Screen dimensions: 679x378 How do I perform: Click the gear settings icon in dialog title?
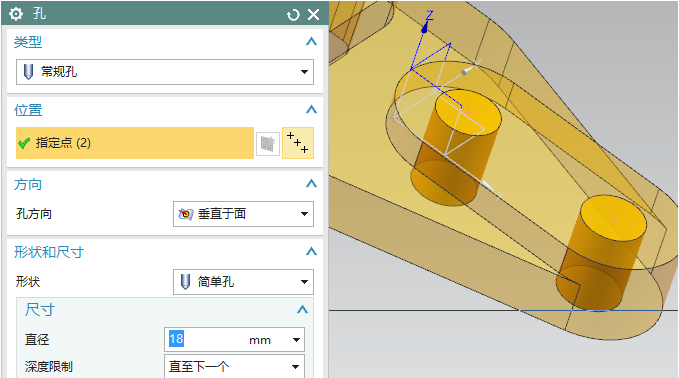click(16, 14)
